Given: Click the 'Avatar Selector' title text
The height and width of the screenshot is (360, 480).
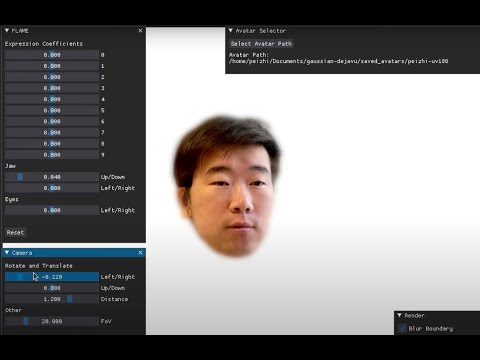Looking at the screenshot, I should 261,31.
